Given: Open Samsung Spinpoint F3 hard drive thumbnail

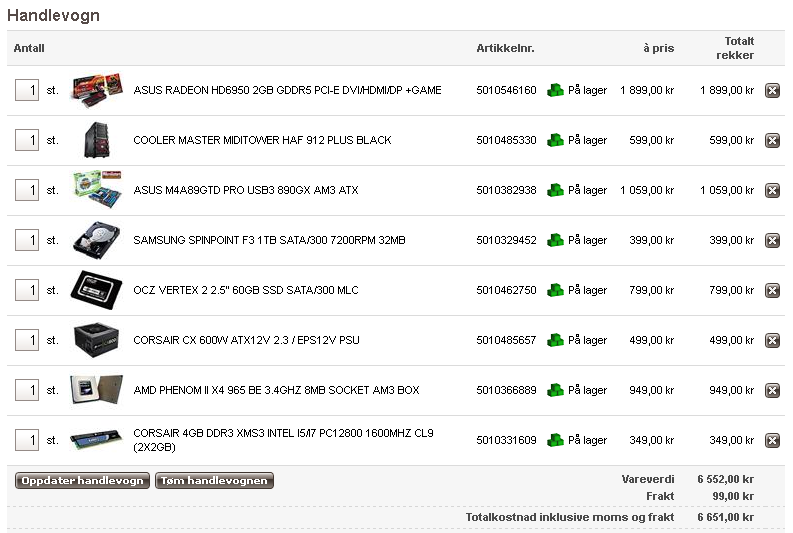Looking at the screenshot, I should point(97,240).
